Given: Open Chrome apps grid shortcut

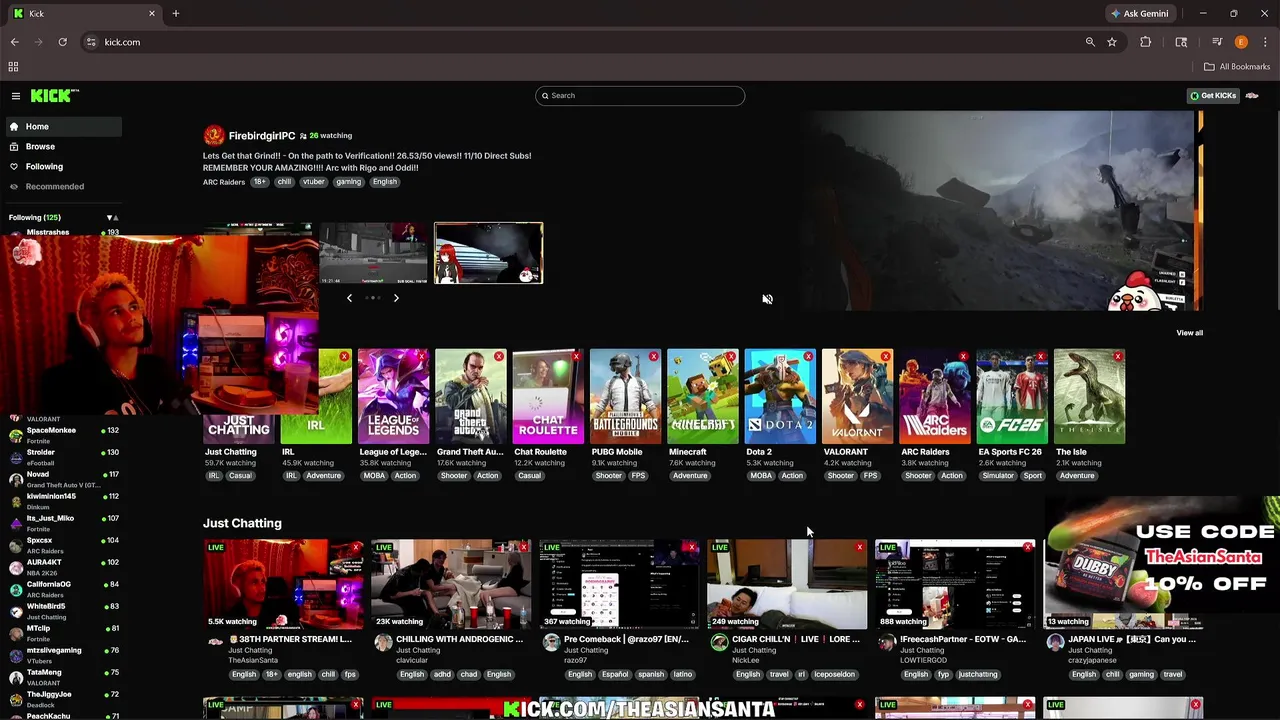Looking at the screenshot, I should [x=13, y=67].
